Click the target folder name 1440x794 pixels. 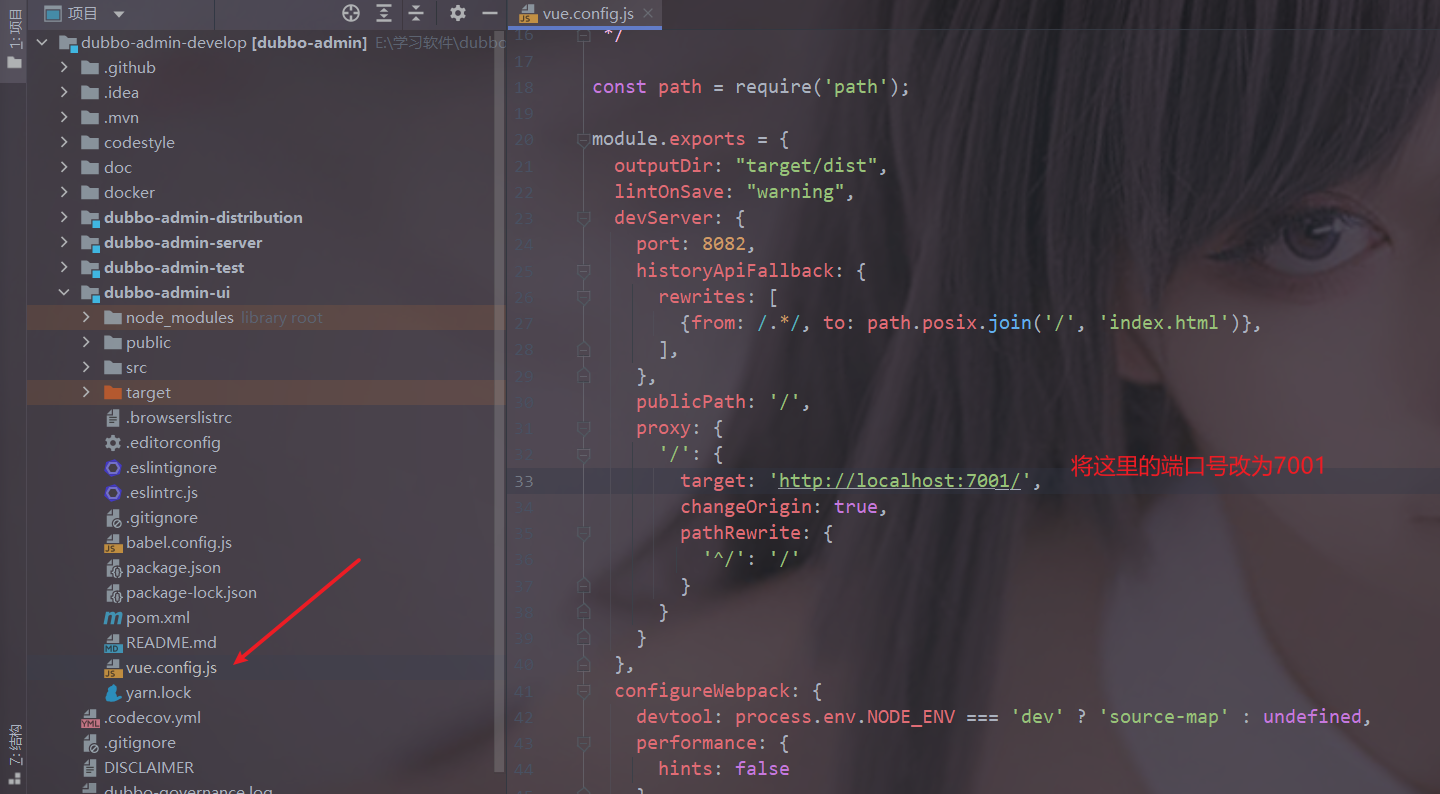point(148,393)
